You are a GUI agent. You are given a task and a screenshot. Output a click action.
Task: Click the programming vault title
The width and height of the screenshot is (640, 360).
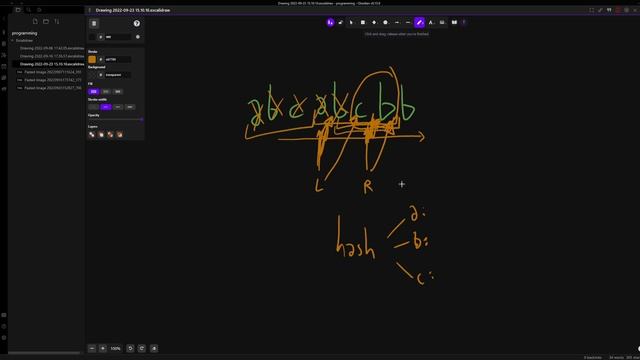coord(24,33)
